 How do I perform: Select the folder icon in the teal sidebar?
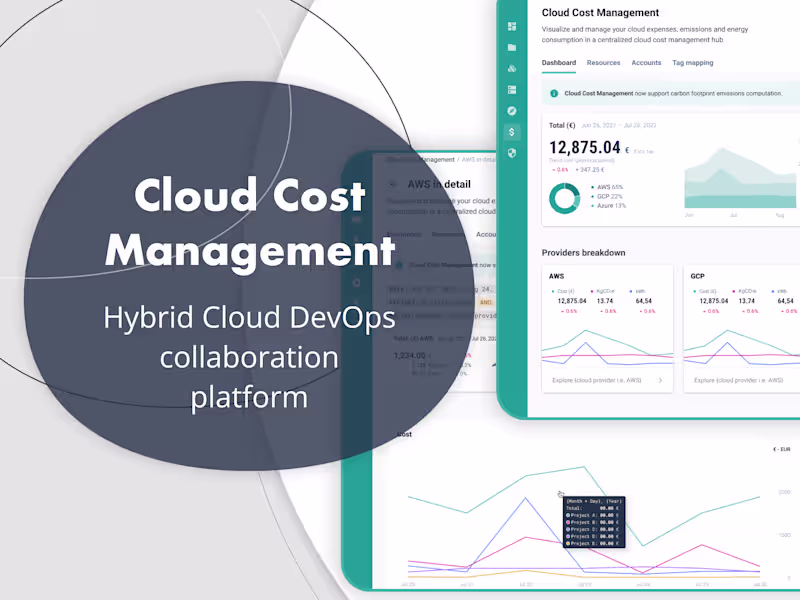pyautogui.click(x=513, y=48)
